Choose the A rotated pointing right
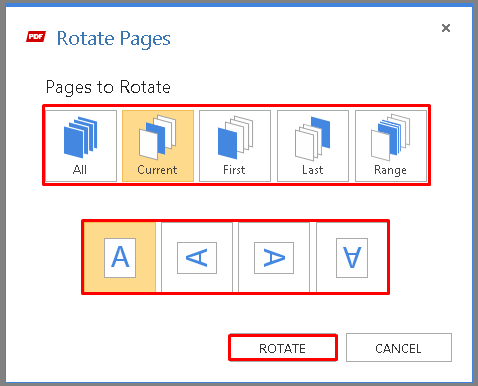This screenshot has height=386, width=478. tap(274, 258)
